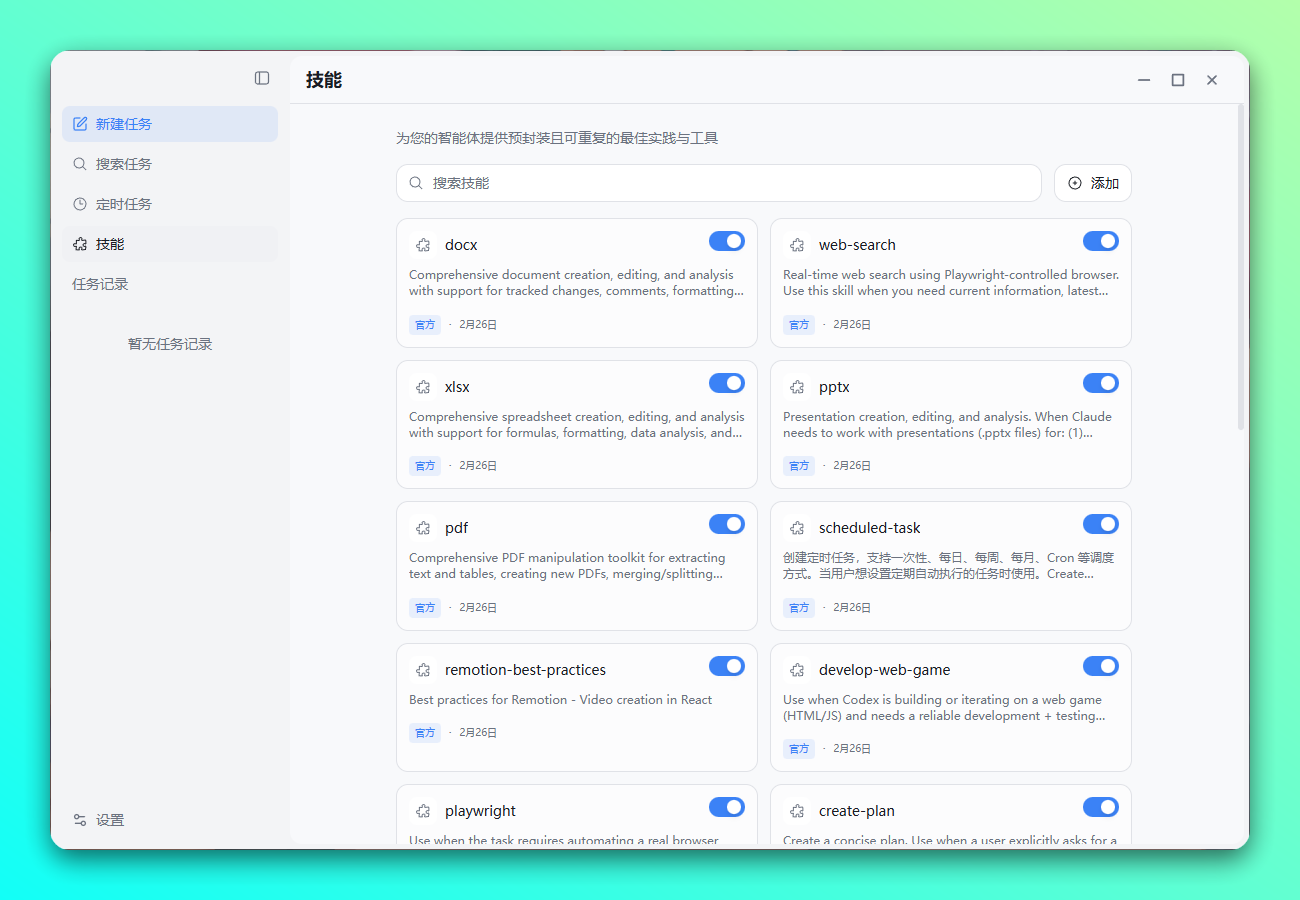This screenshot has width=1300, height=900.
Task: Click the puzzle icon beside scheduled-task
Action: (x=797, y=528)
